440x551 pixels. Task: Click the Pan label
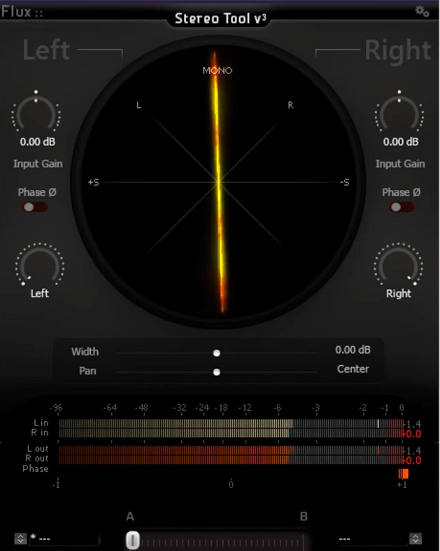click(88, 371)
